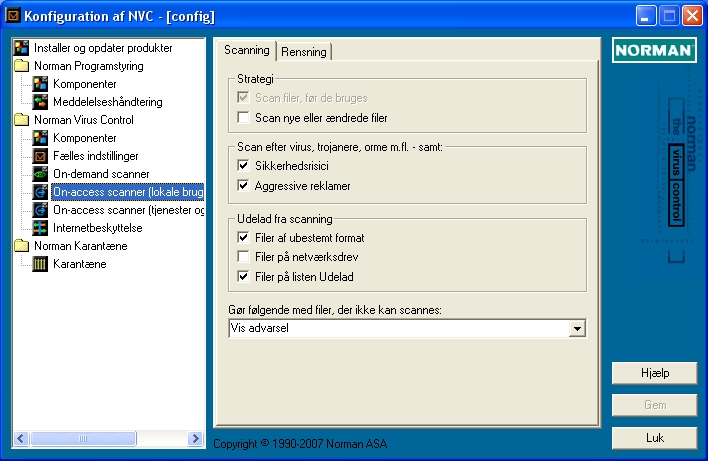The height and width of the screenshot is (461, 708).
Task: Click the tree scrollbar right arrow
Action: (x=196, y=438)
